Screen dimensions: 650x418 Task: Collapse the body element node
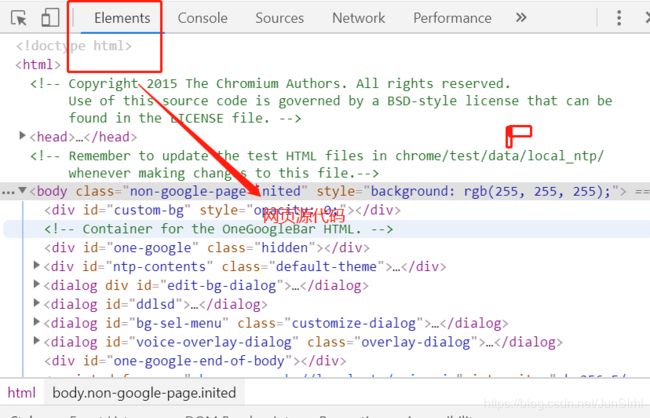coord(23,190)
